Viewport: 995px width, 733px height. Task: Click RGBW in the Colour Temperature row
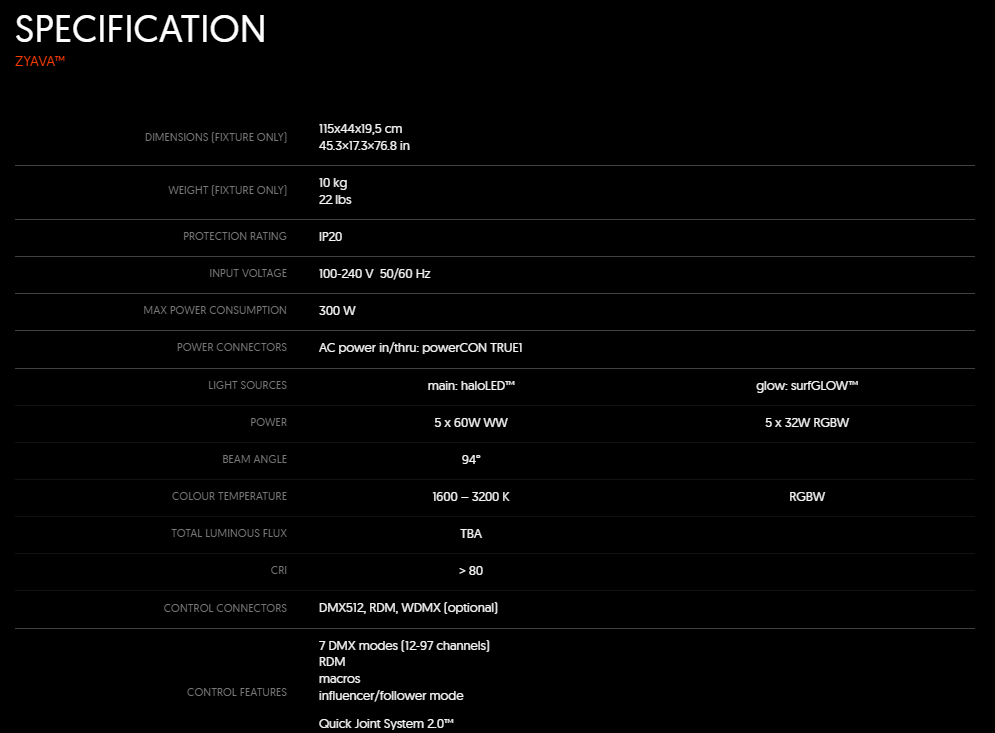tap(807, 497)
